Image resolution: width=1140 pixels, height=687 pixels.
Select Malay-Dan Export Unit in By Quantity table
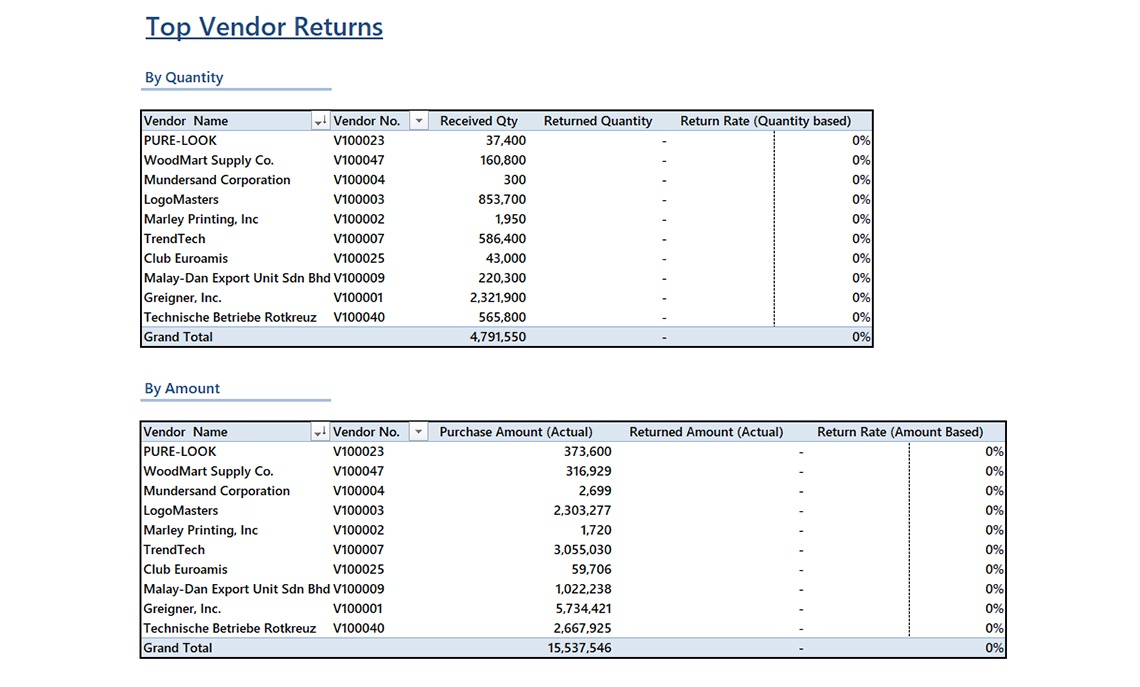click(x=236, y=278)
